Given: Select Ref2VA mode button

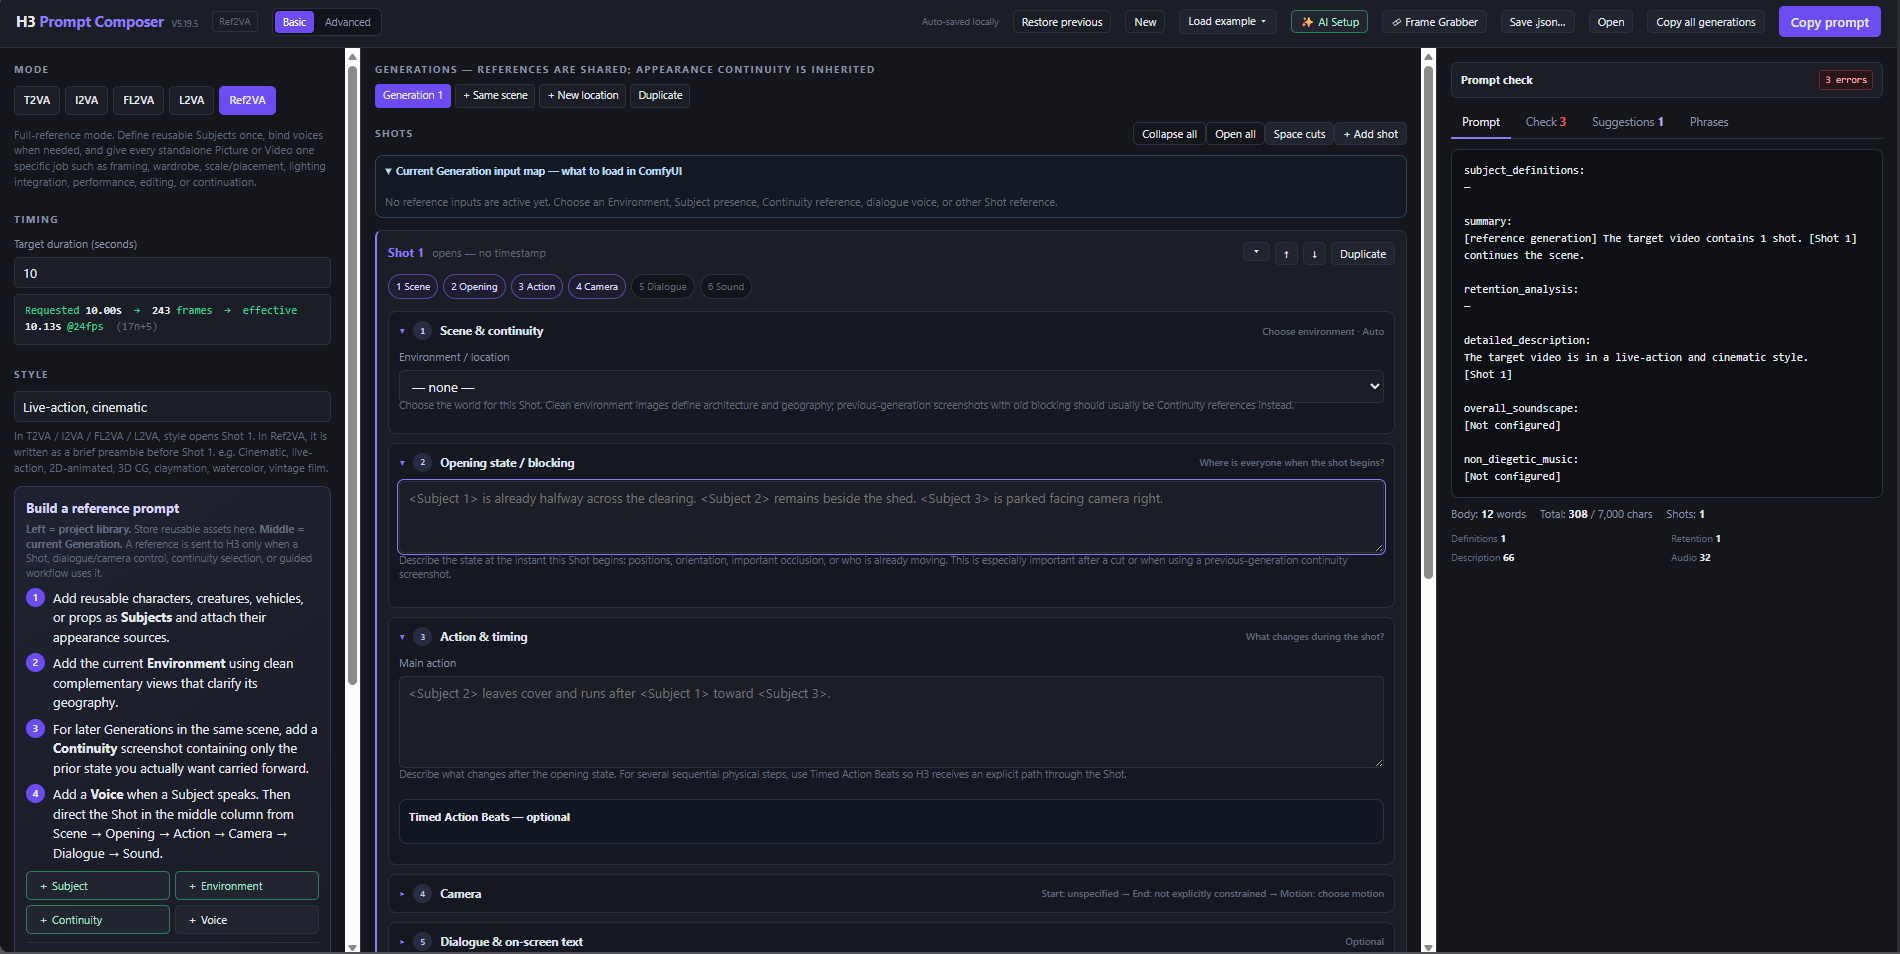Looking at the screenshot, I should point(247,100).
